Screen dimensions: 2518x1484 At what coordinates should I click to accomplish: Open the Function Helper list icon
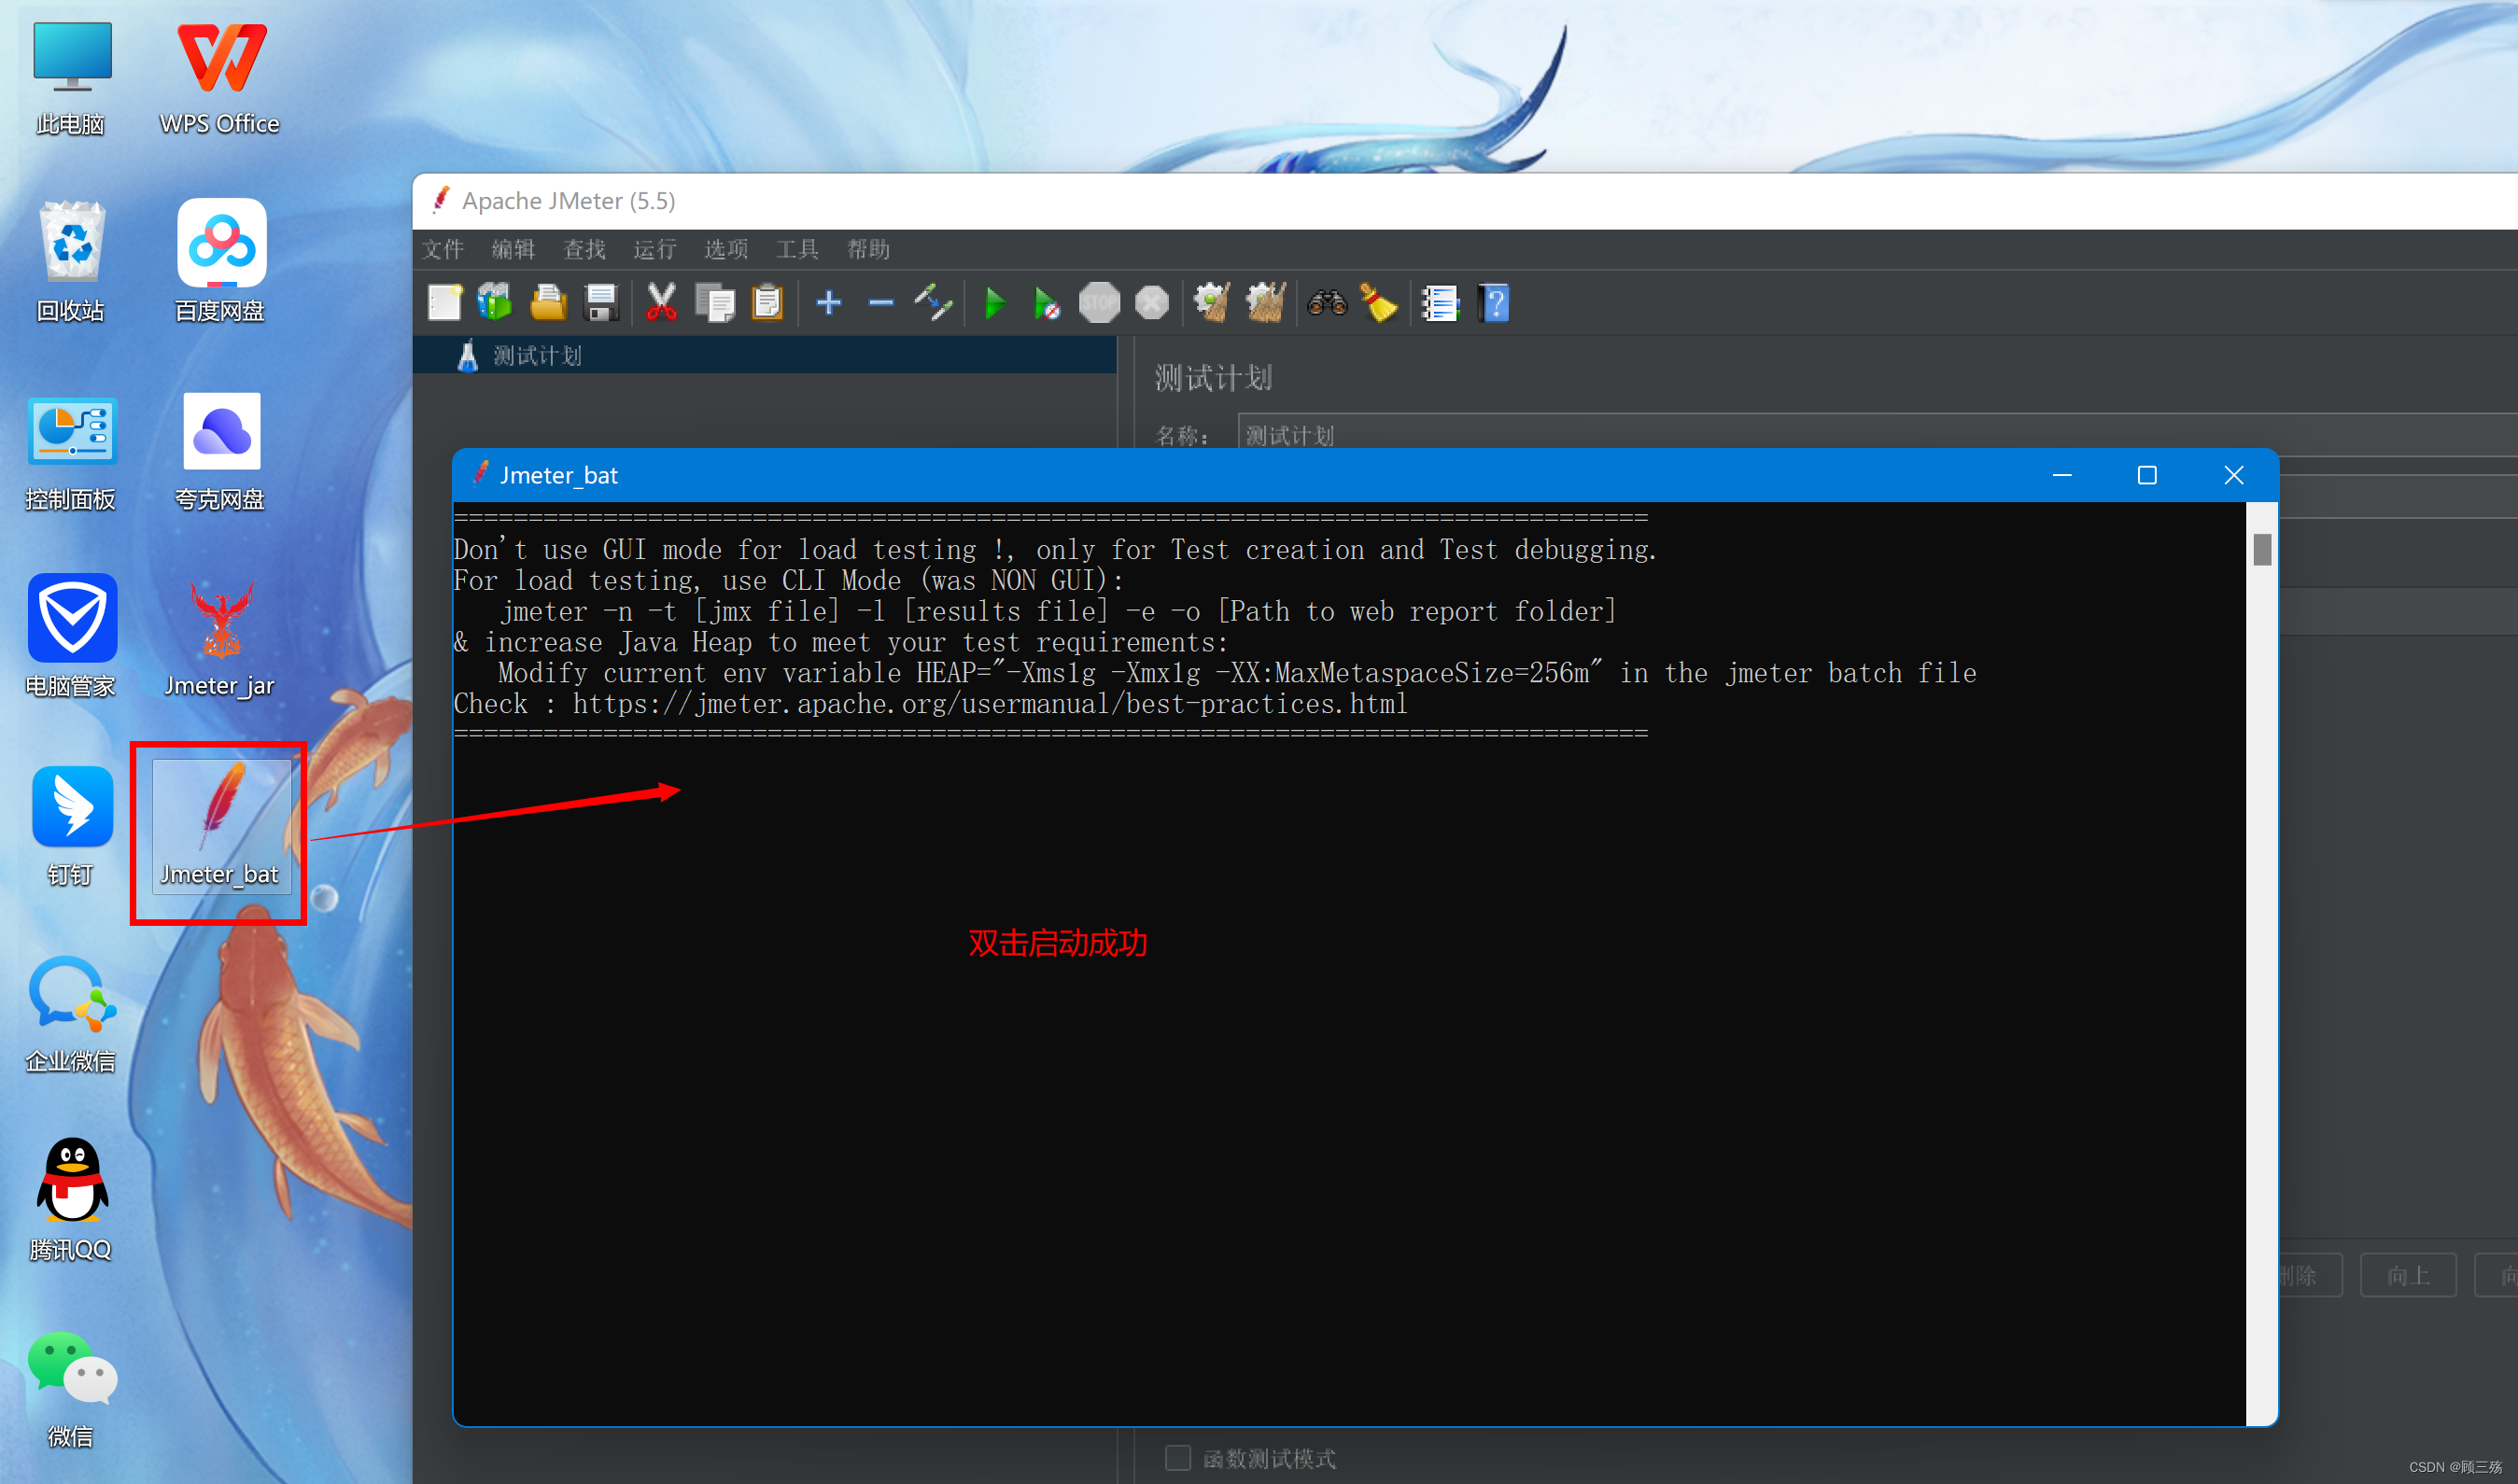coord(1440,303)
